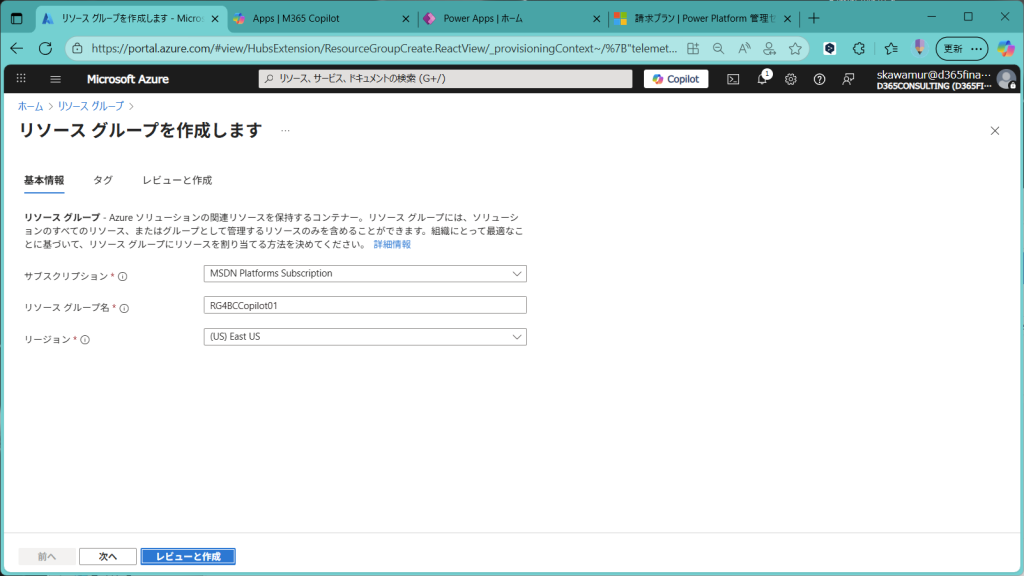Viewport: 1024px width, 576px height.
Task: Expand the リージョン dropdown
Action: pos(364,337)
